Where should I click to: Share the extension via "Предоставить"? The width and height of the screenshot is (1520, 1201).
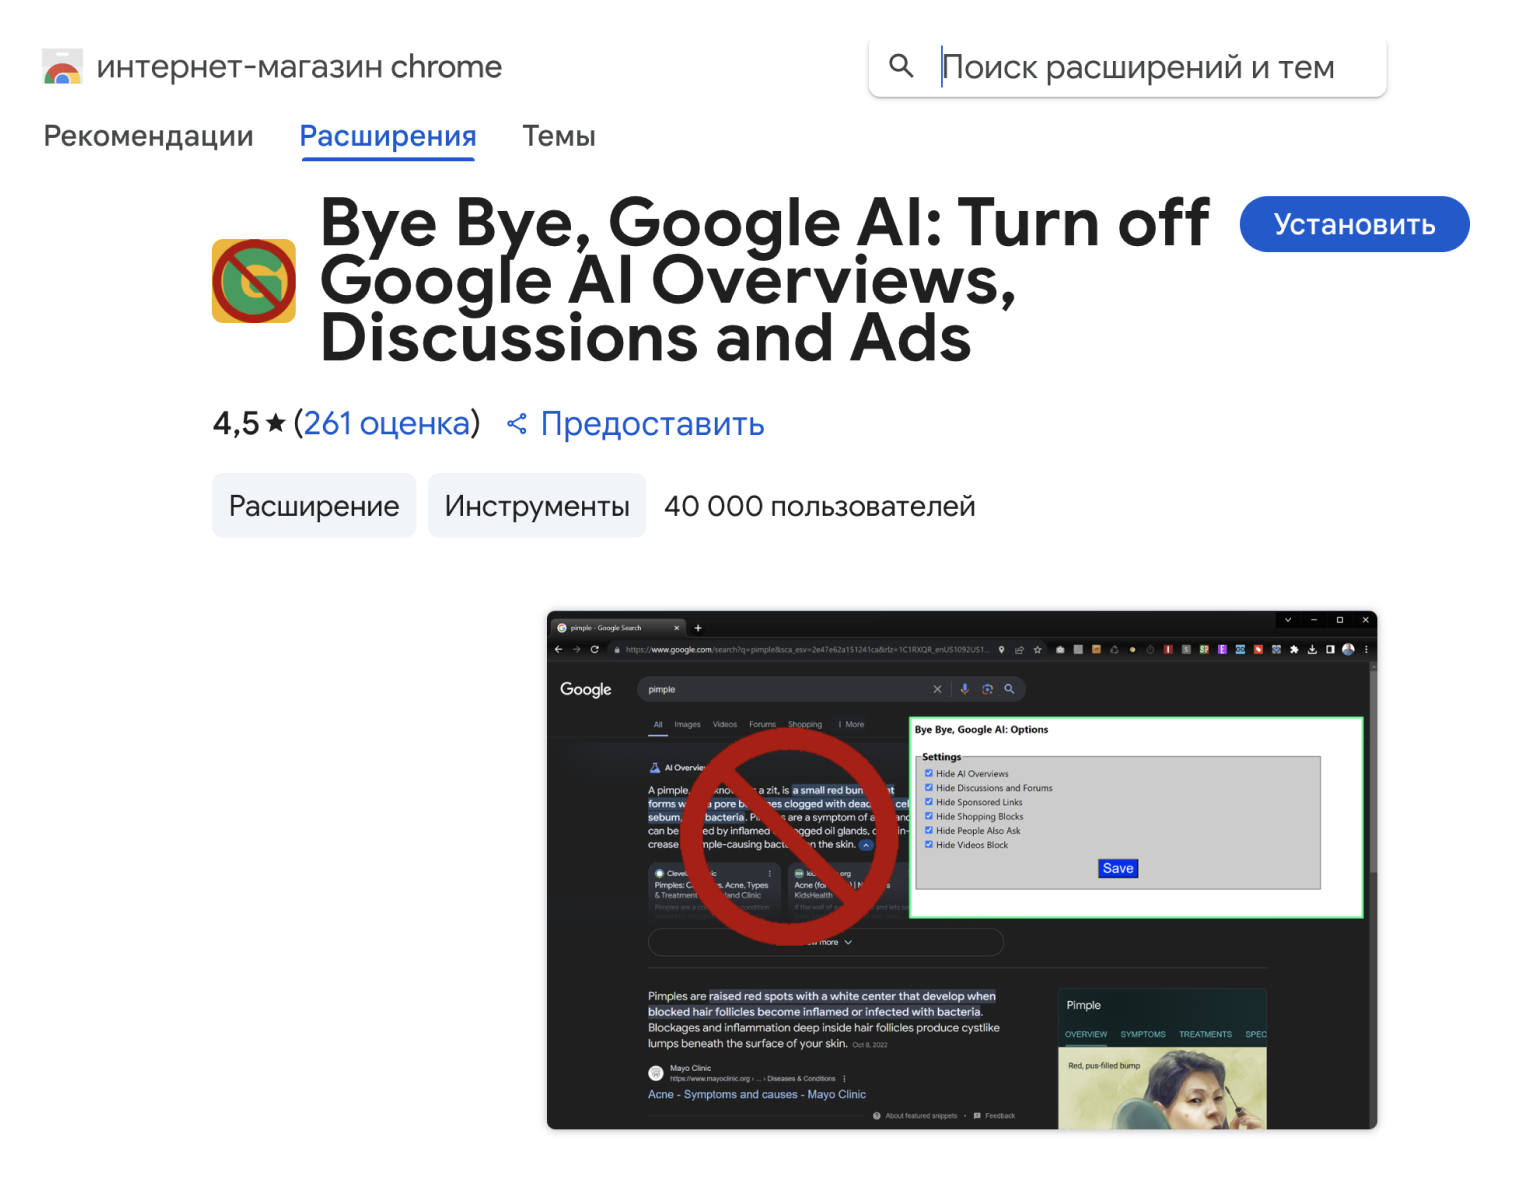click(x=636, y=424)
